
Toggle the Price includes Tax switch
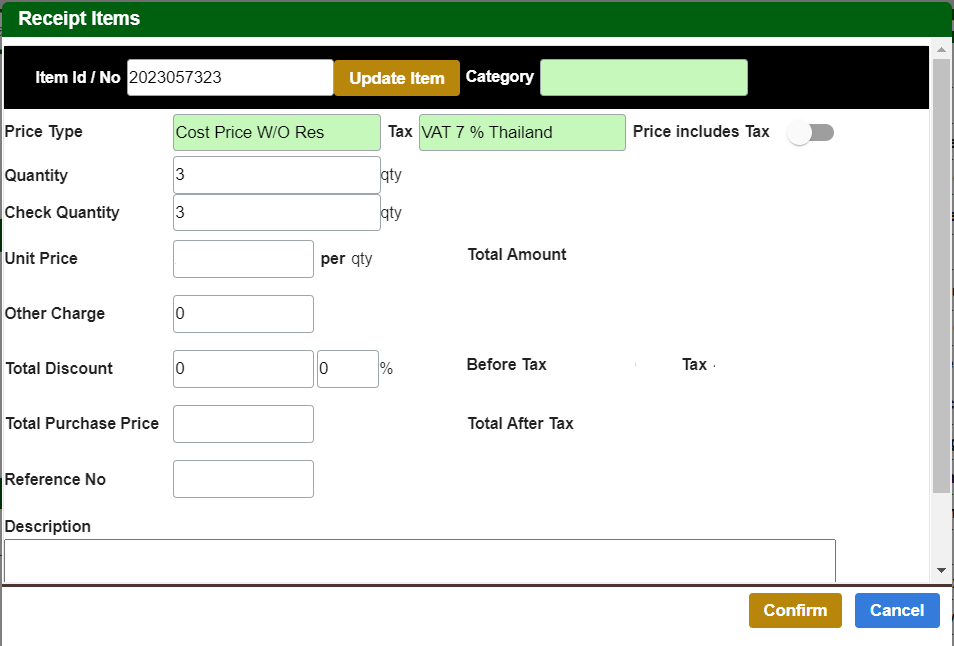pyautogui.click(x=811, y=131)
